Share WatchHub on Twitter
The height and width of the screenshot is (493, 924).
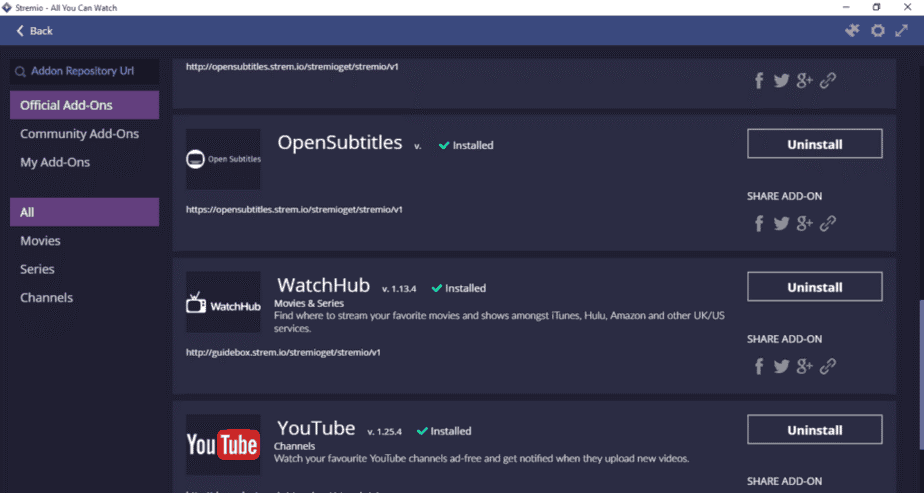pos(781,366)
